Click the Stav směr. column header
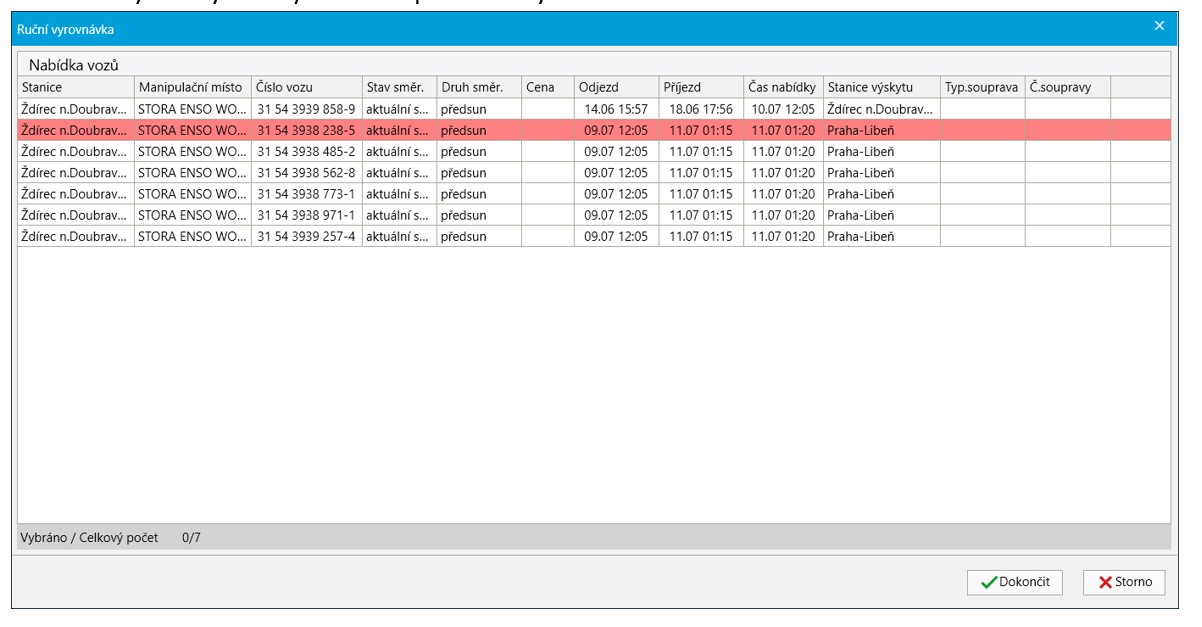The width and height of the screenshot is (1202, 627). 398,87
